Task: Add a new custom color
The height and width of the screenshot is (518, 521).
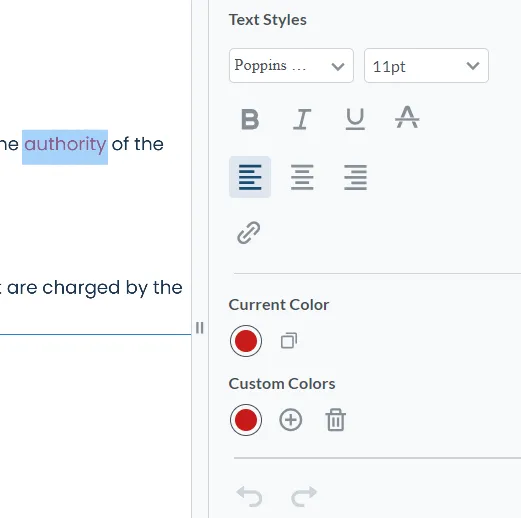Action: [x=291, y=420]
